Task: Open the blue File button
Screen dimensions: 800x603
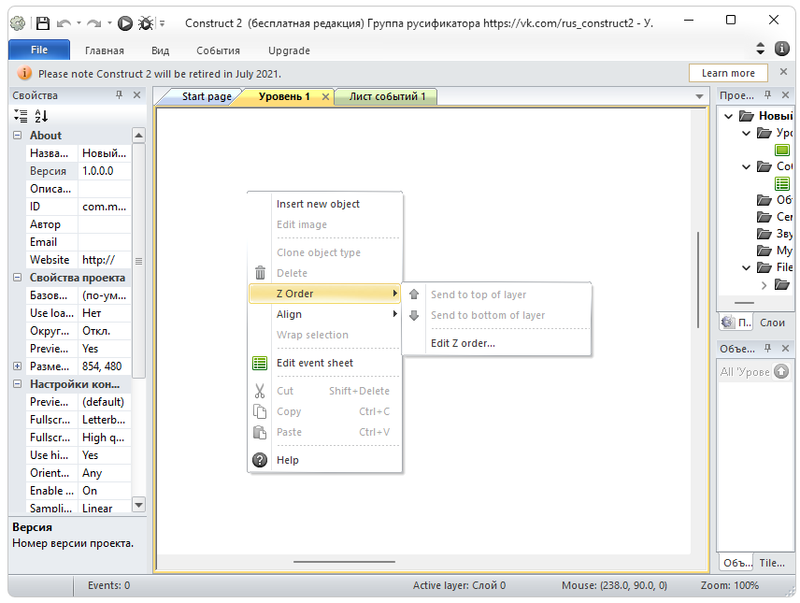Action: tap(39, 50)
